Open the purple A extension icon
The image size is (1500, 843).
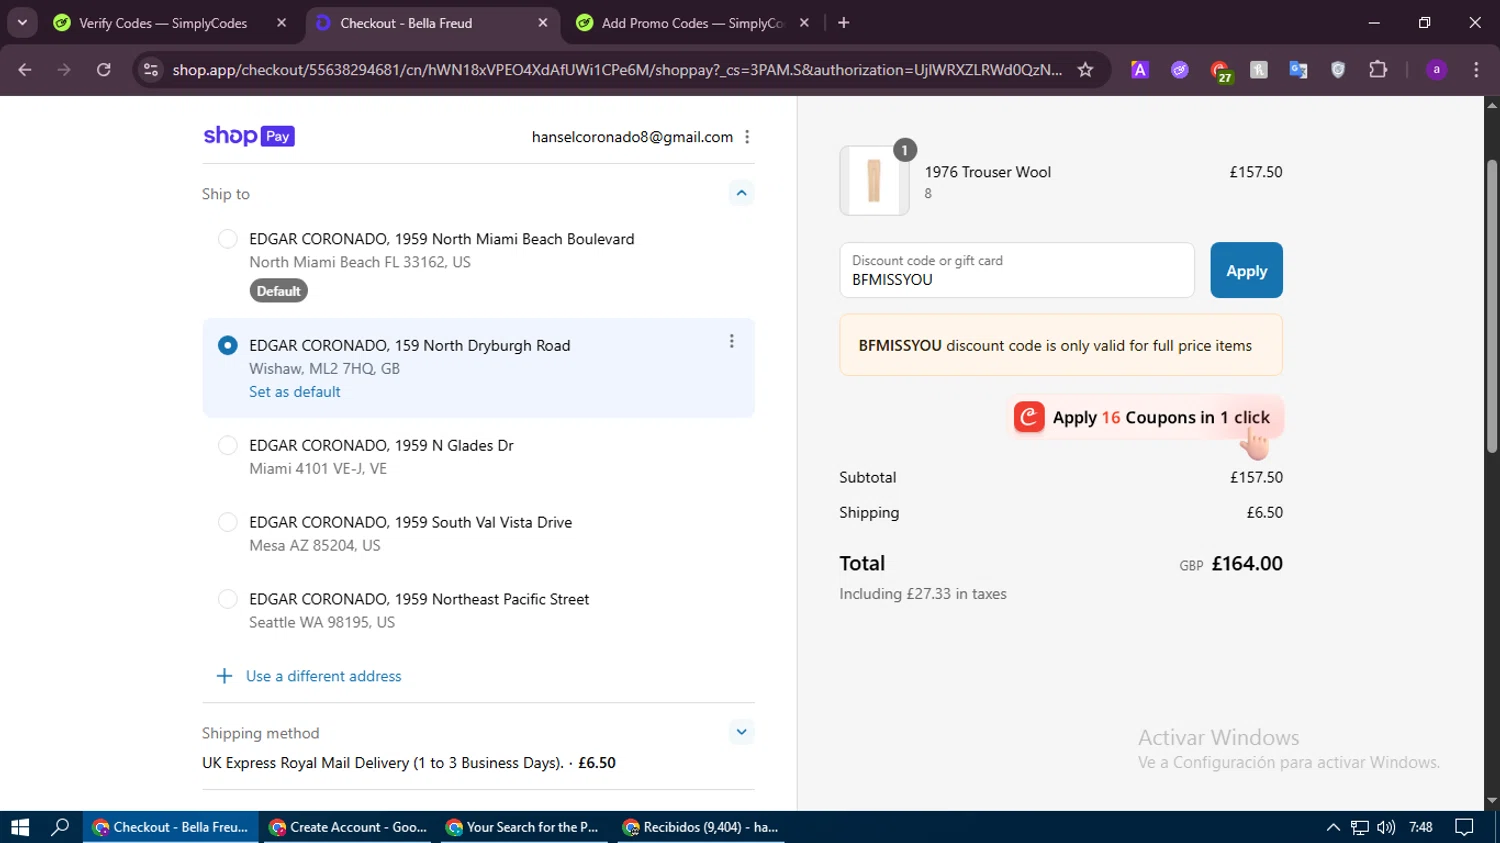[1140, 70]
